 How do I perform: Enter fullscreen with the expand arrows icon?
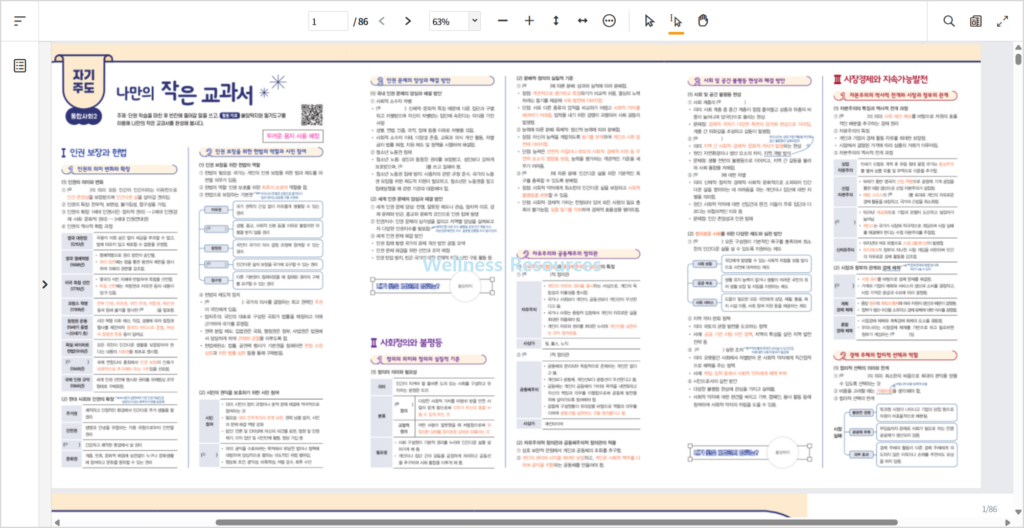click(1002, 21)
